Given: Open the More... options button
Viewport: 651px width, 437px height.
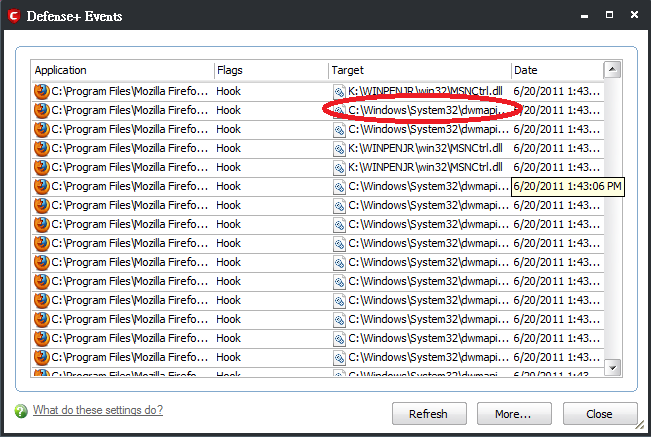Looking at the screenshot, I should 514,414.
